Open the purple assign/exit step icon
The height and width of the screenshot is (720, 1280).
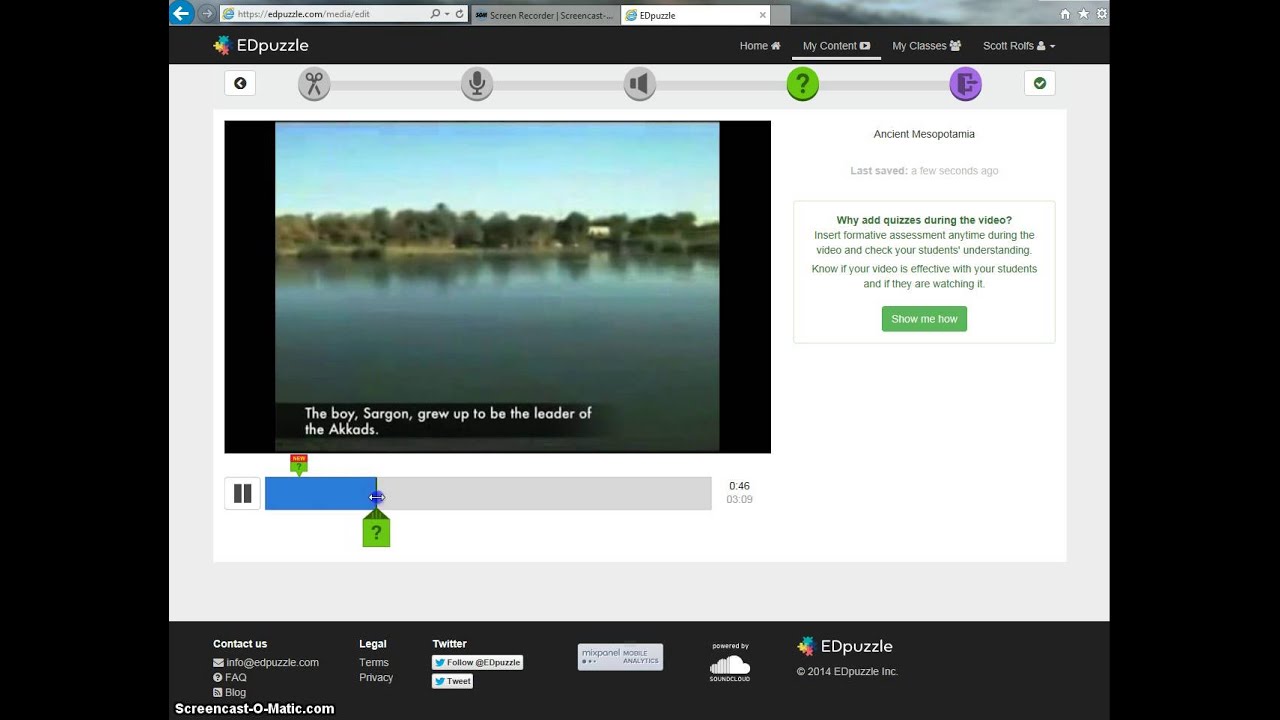click(x=965, y=84)
